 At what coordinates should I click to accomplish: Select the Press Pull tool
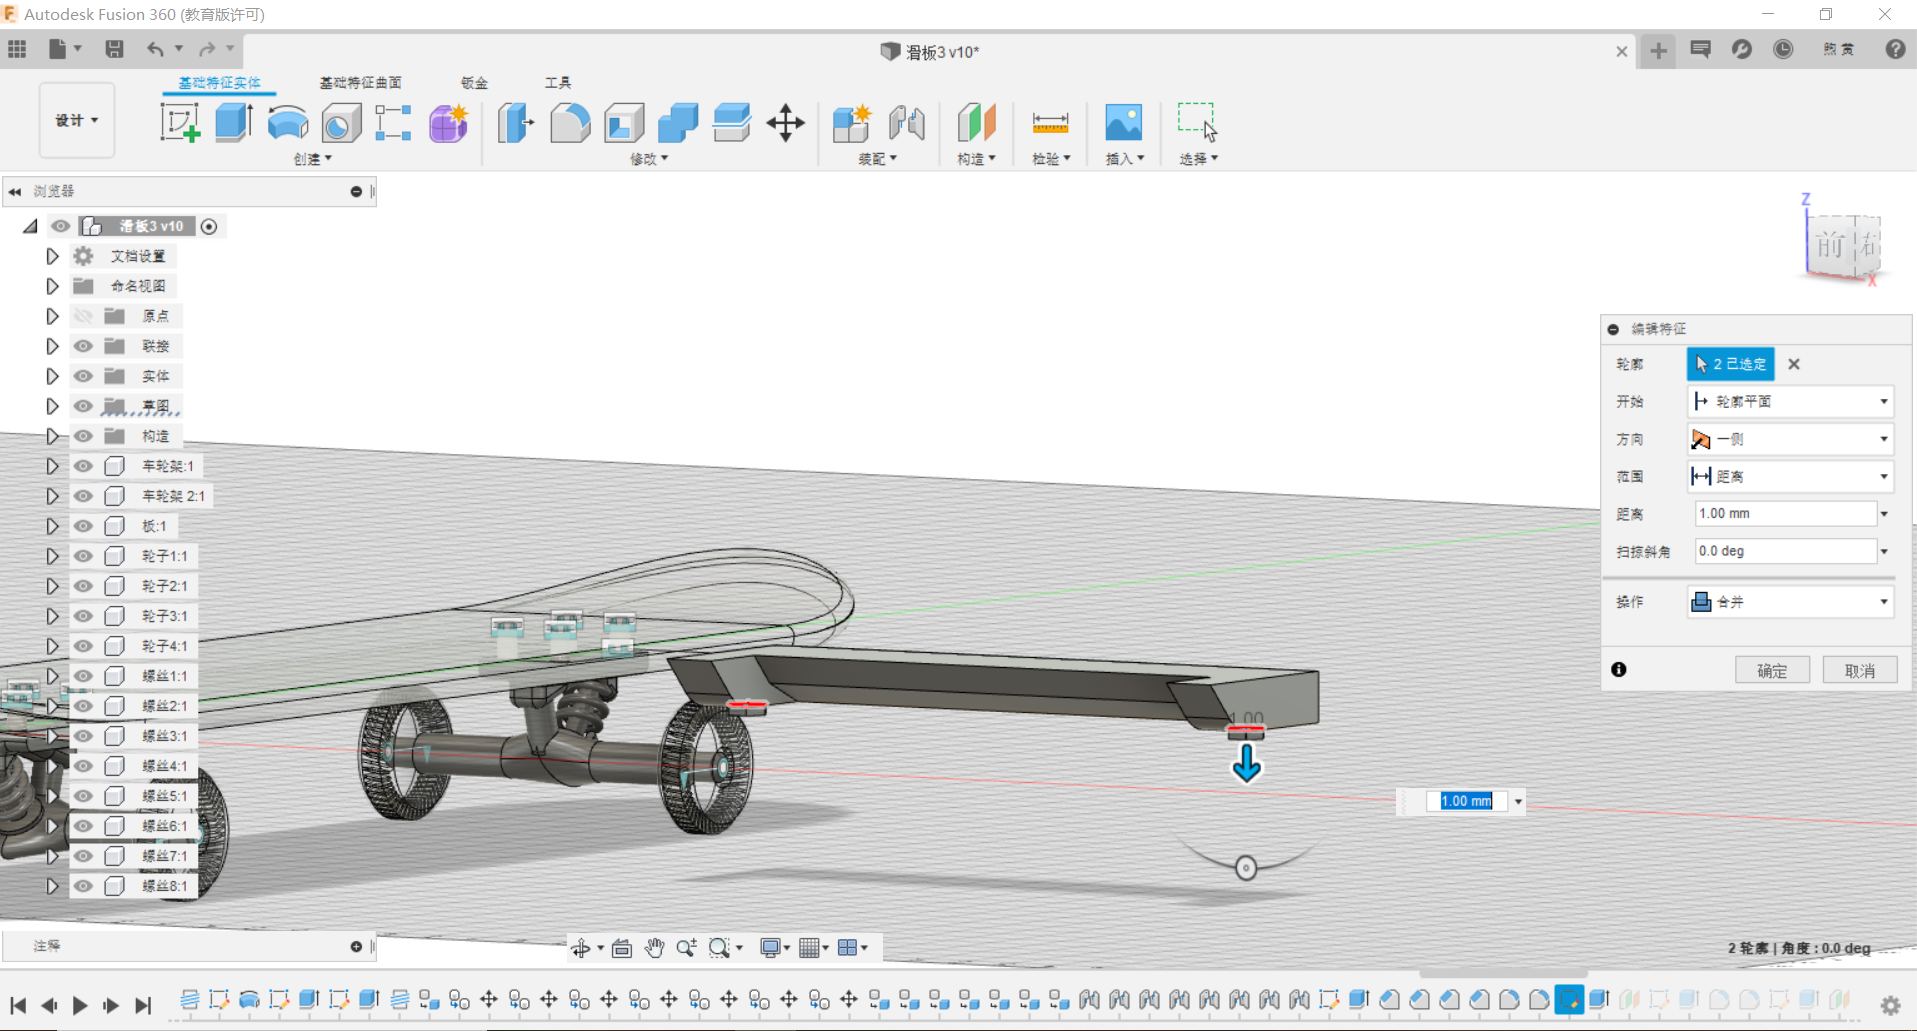point(516,123)
